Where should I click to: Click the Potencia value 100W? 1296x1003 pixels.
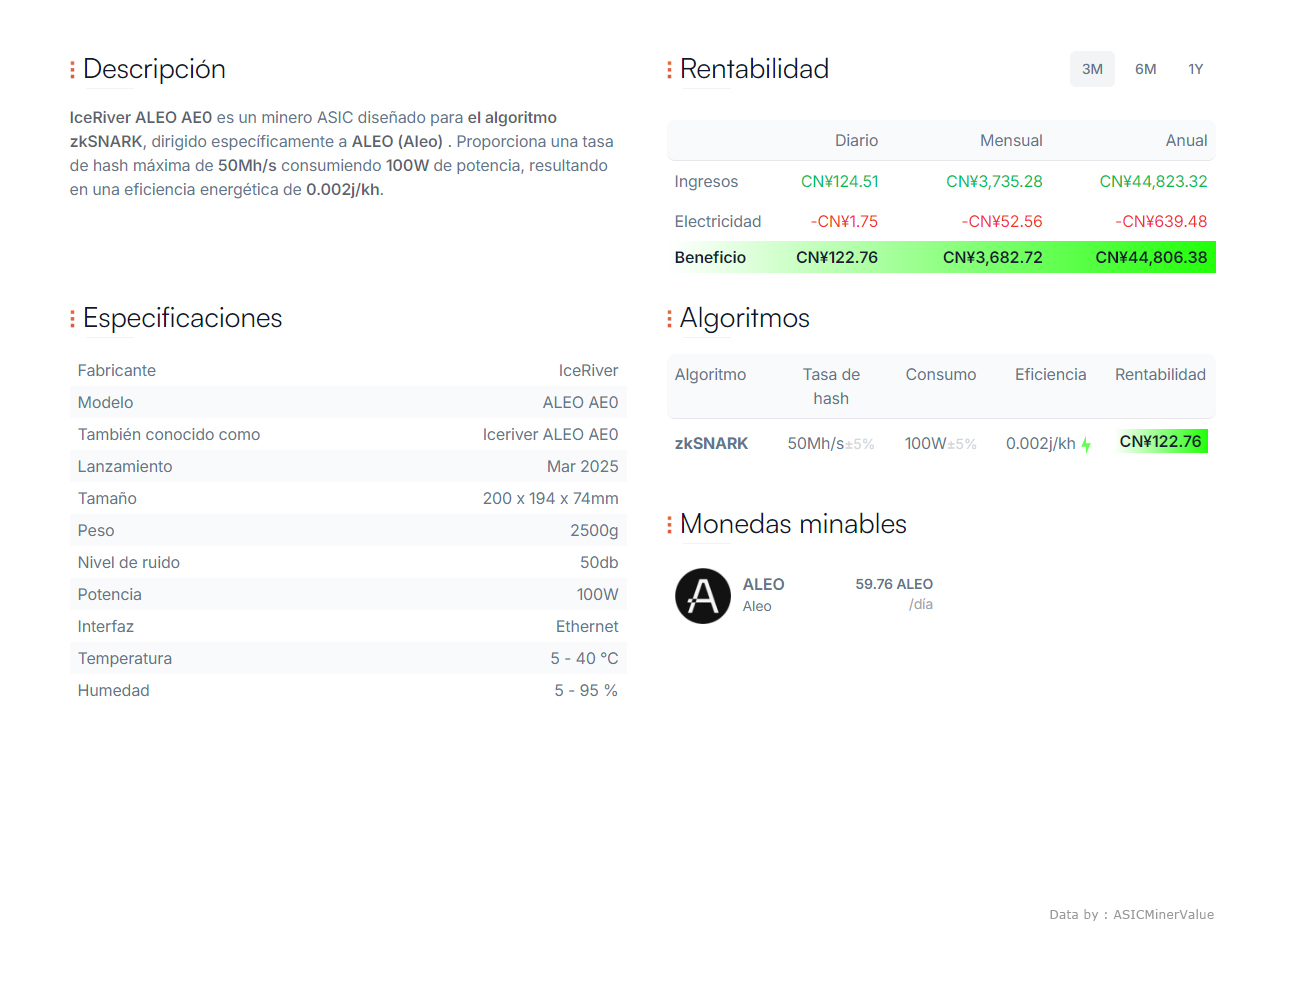click(597, 594)
